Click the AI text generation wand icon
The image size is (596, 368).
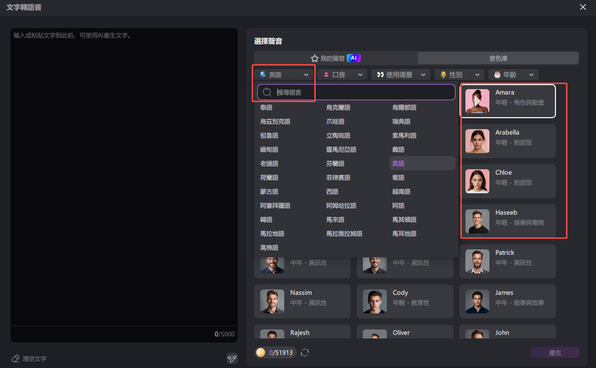(232, 358)
